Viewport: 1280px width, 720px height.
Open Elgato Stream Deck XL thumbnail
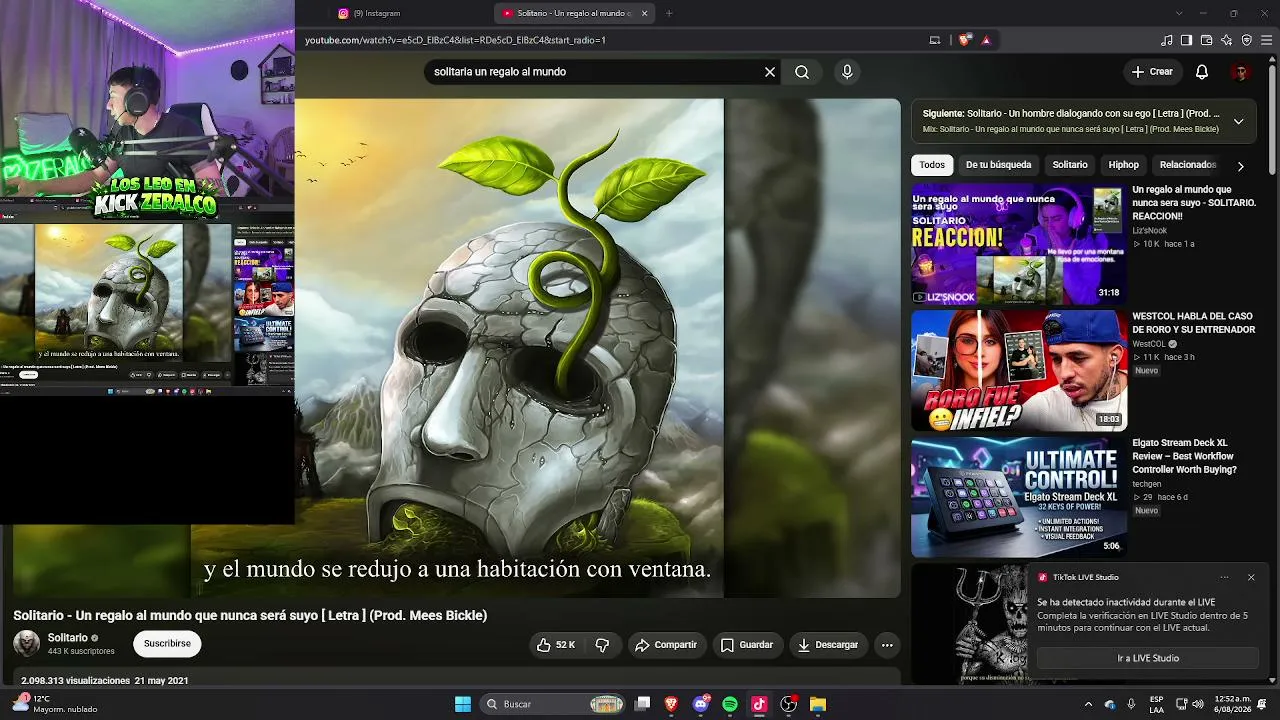click(x=1018, y=497)
